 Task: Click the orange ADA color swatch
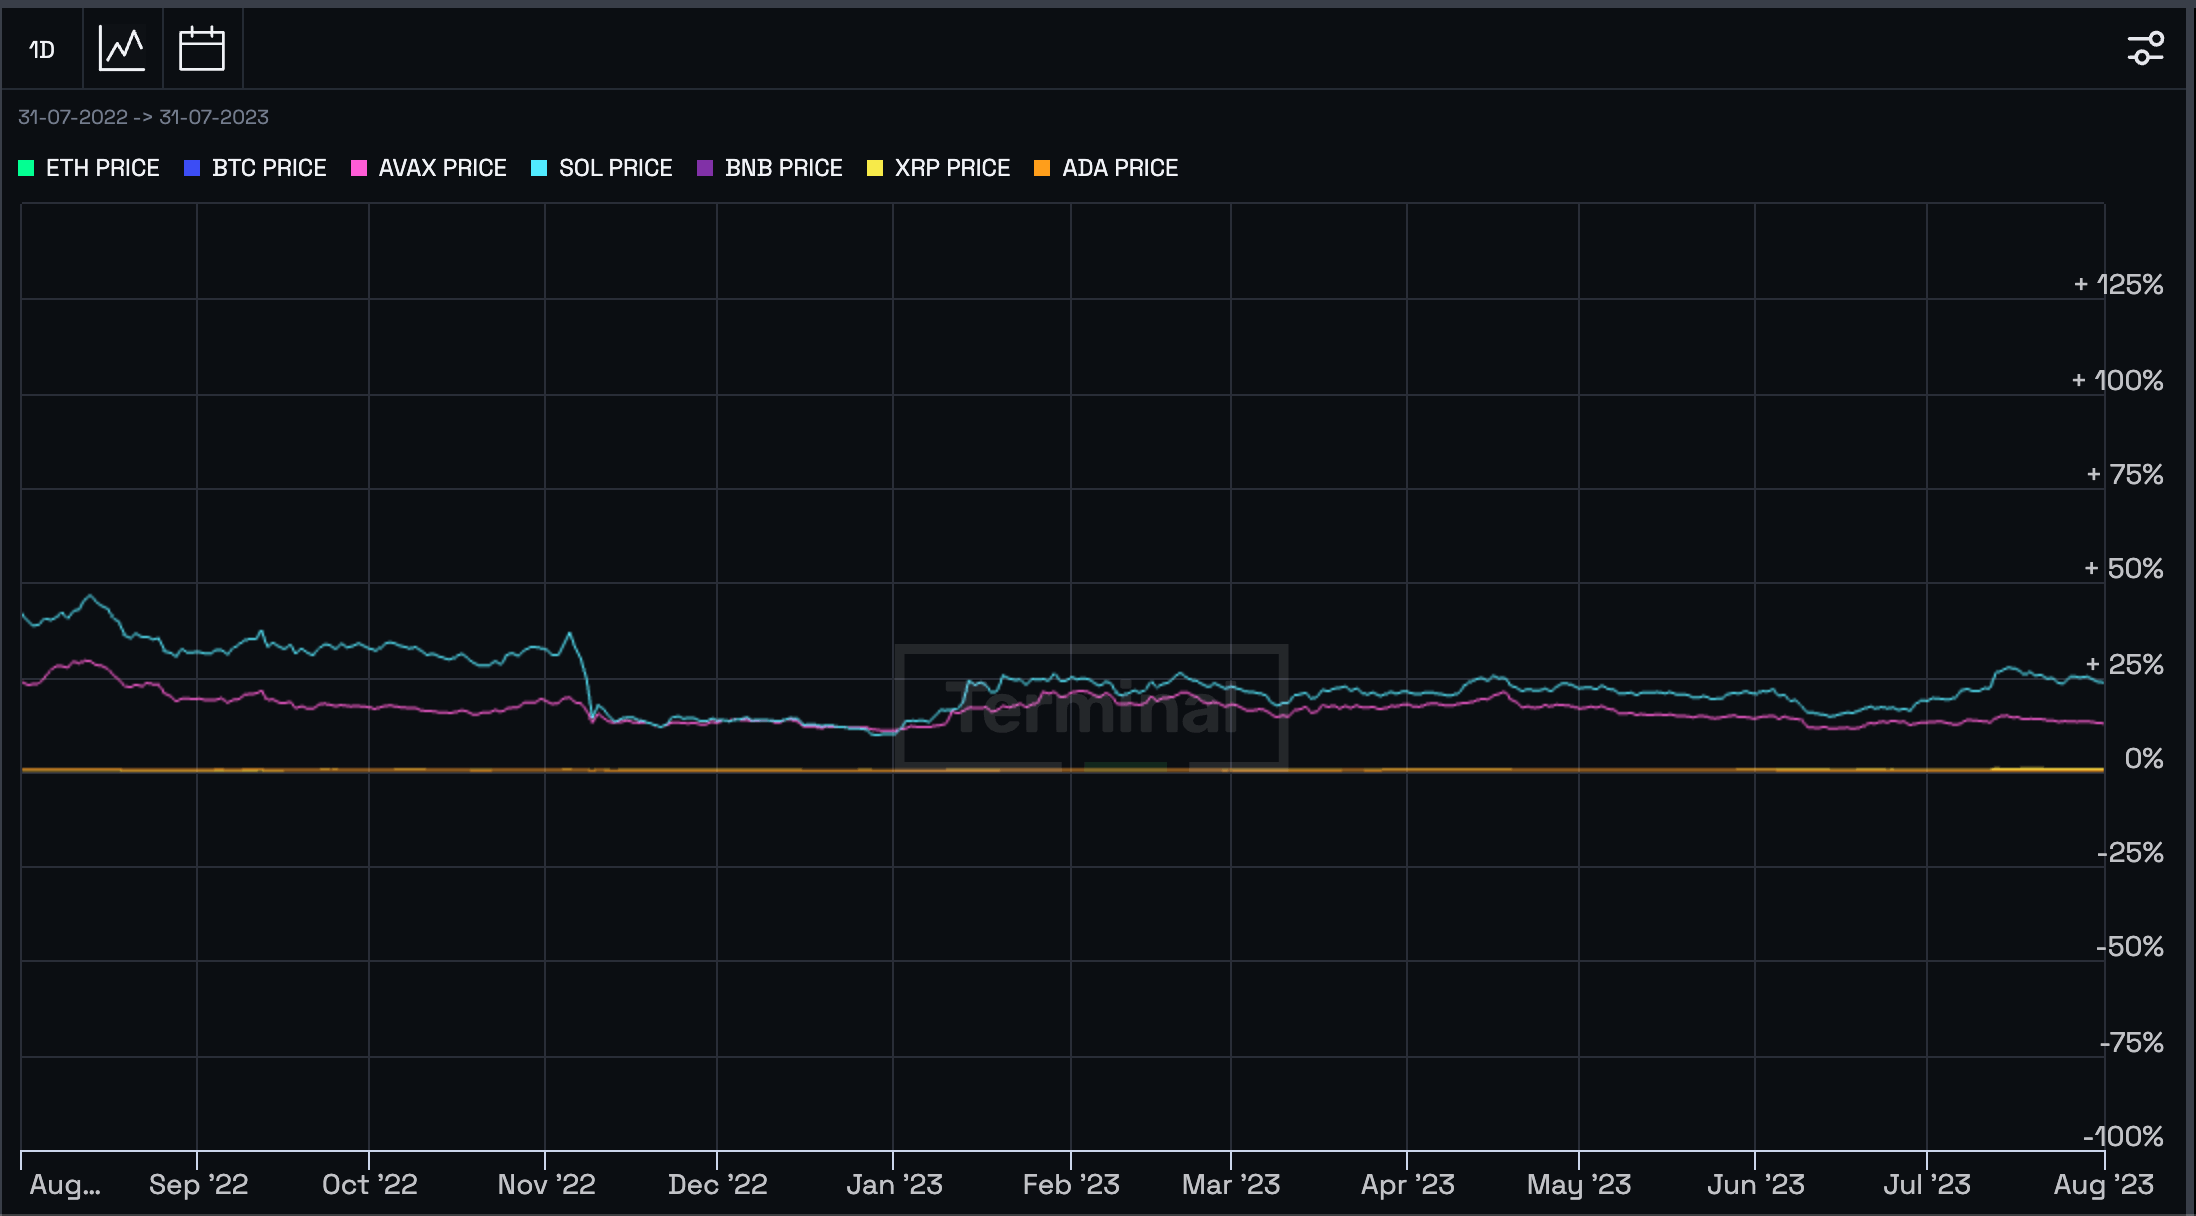pyautogui.click(x=1042, y=168)
